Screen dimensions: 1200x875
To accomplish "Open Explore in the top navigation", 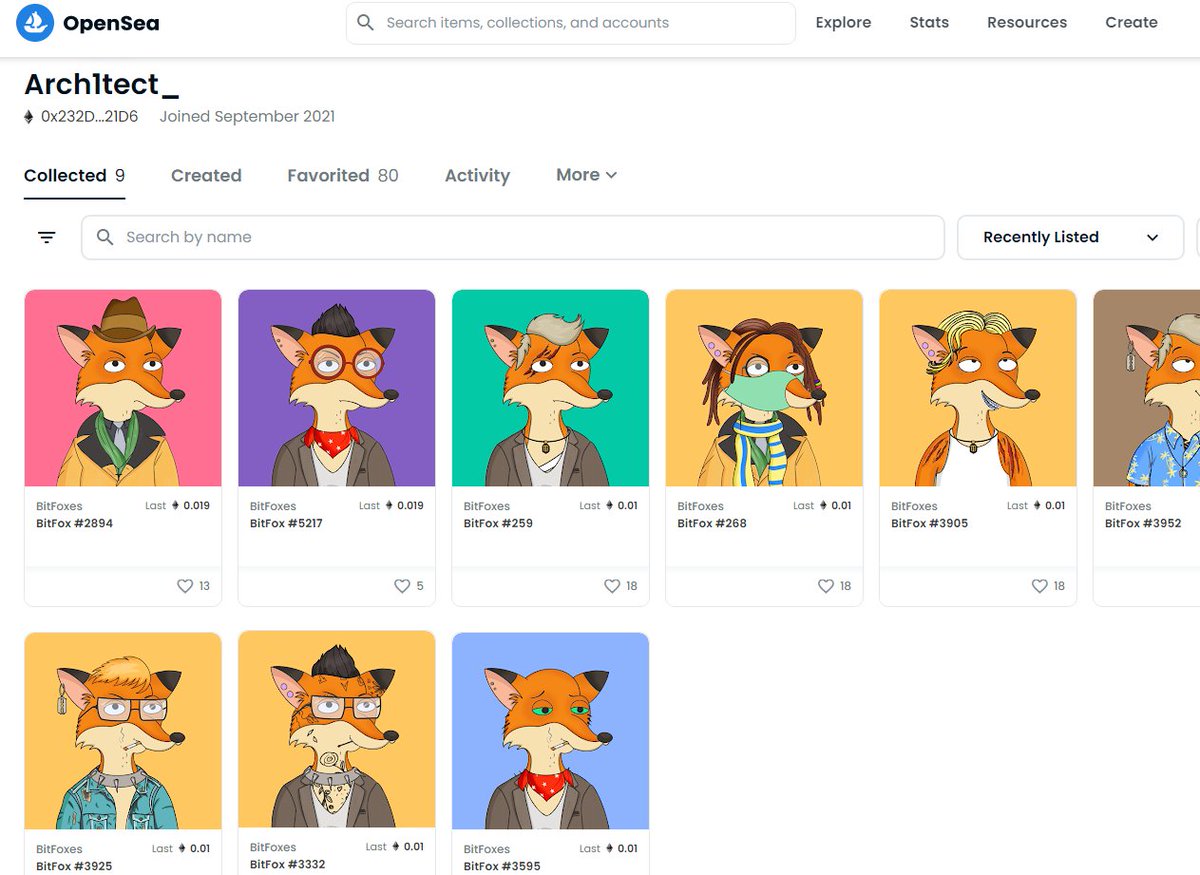I will click(x=843, y=22).
